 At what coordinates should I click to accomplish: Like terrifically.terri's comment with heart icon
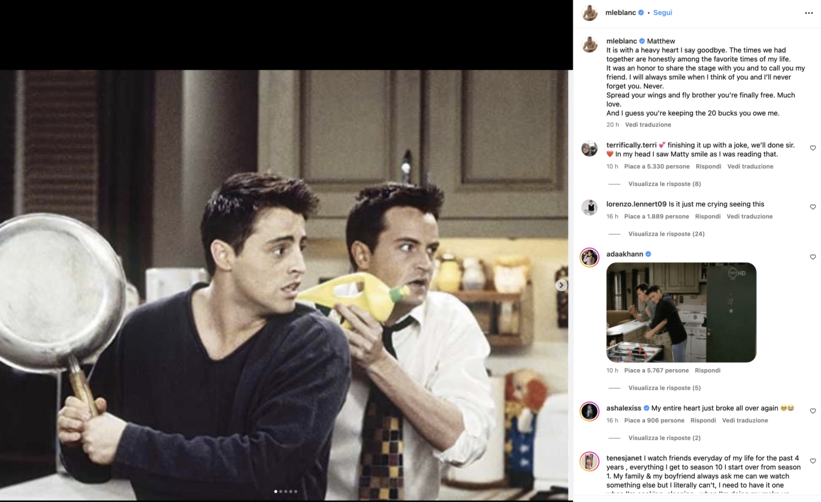[x=813, y=148]
